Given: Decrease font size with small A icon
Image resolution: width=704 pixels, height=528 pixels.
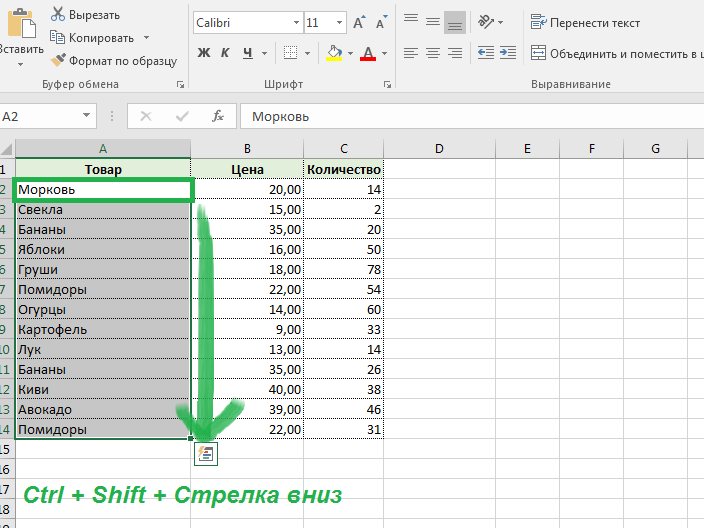Looking at the screenshot, I should pyautogui.click(x=381, y=22).
